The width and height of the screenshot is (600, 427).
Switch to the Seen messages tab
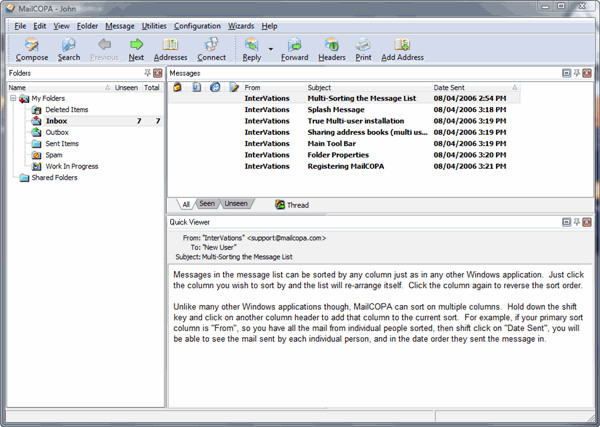[x=207, y=204]
